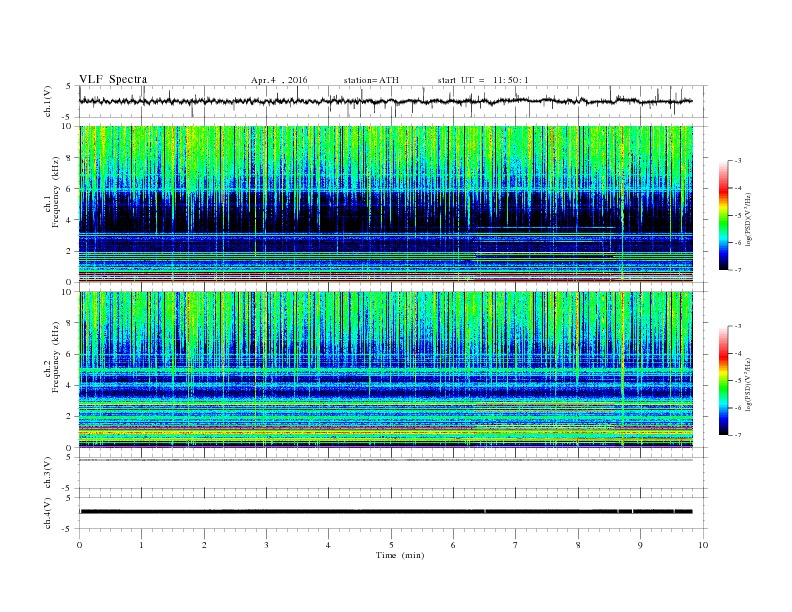
Task: Select the ch.1 "Frequency (kHz)" axis label
Action: point(56,192)
